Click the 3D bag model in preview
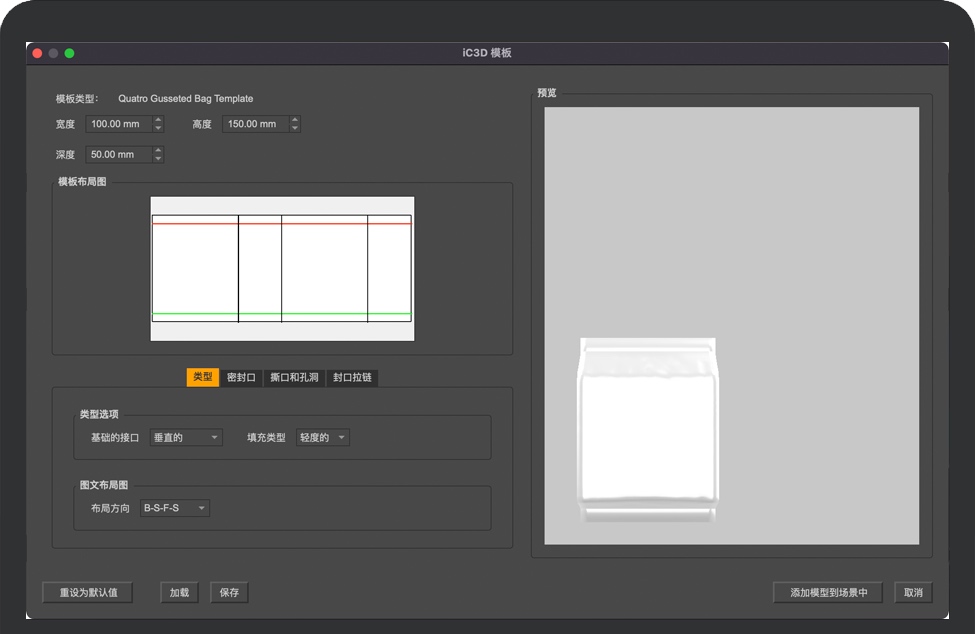Image resolution: width=975 pixels, height=634 pixels. coord(648,430)
